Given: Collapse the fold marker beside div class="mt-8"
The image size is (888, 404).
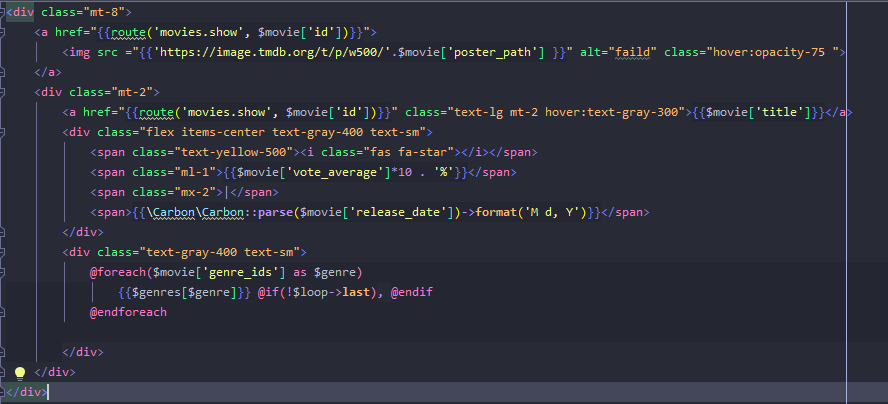Looking at the screenshot, I should tap(3, 12).
